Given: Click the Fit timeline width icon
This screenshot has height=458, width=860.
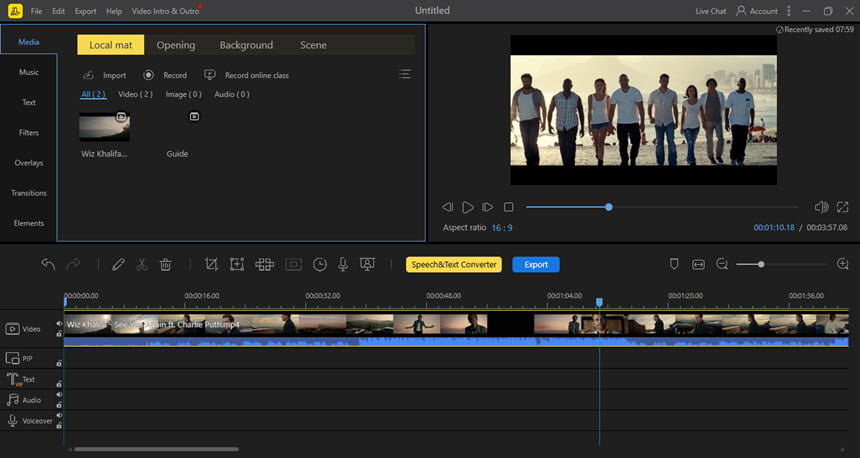Looking at the screenshot, I should [698, 264].
